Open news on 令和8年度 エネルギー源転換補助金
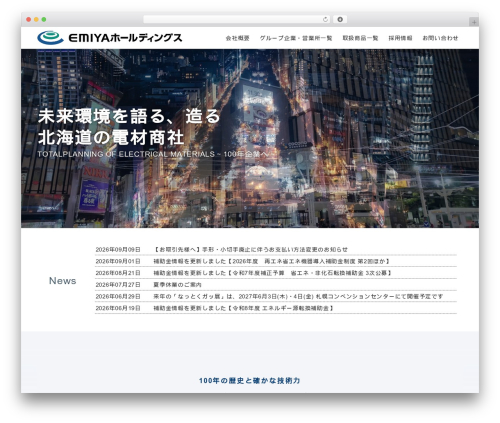Image resolution: width=500 pixels, height=423 pixels. point(244,308)
